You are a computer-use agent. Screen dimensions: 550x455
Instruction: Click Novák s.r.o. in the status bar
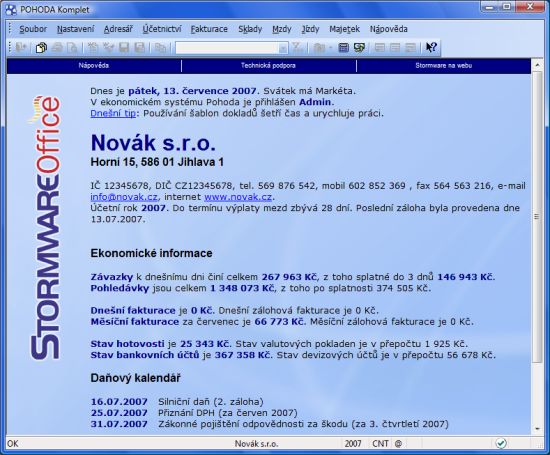(256, 444)
